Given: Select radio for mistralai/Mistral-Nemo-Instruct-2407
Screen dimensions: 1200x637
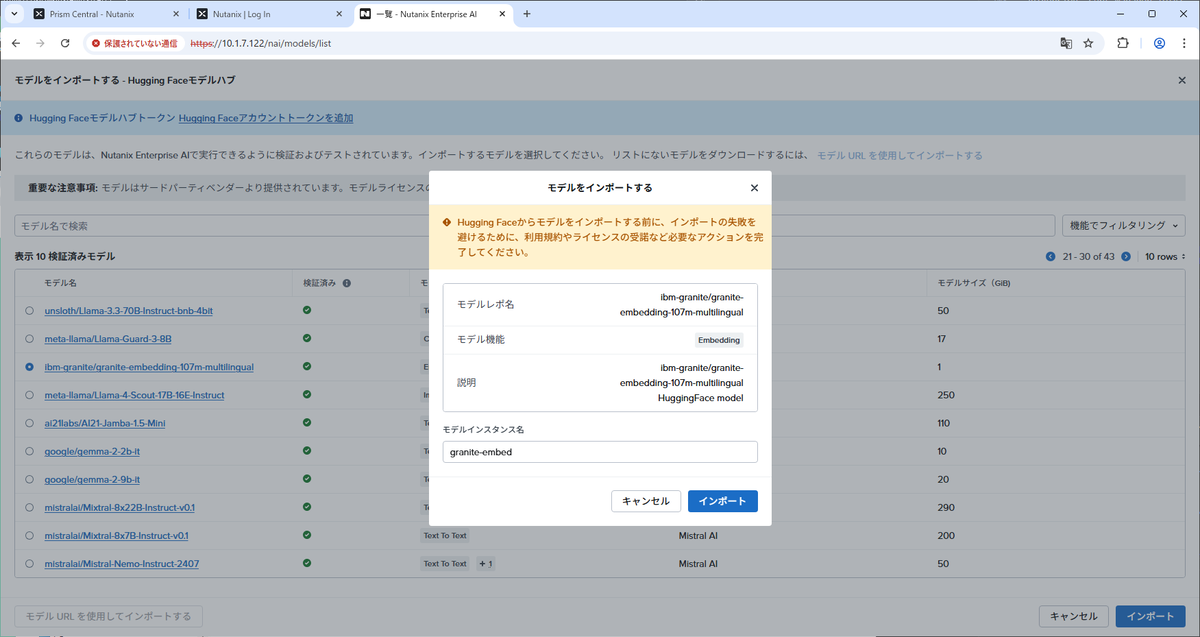Looking at the screenshot, I should coord(30,563).
